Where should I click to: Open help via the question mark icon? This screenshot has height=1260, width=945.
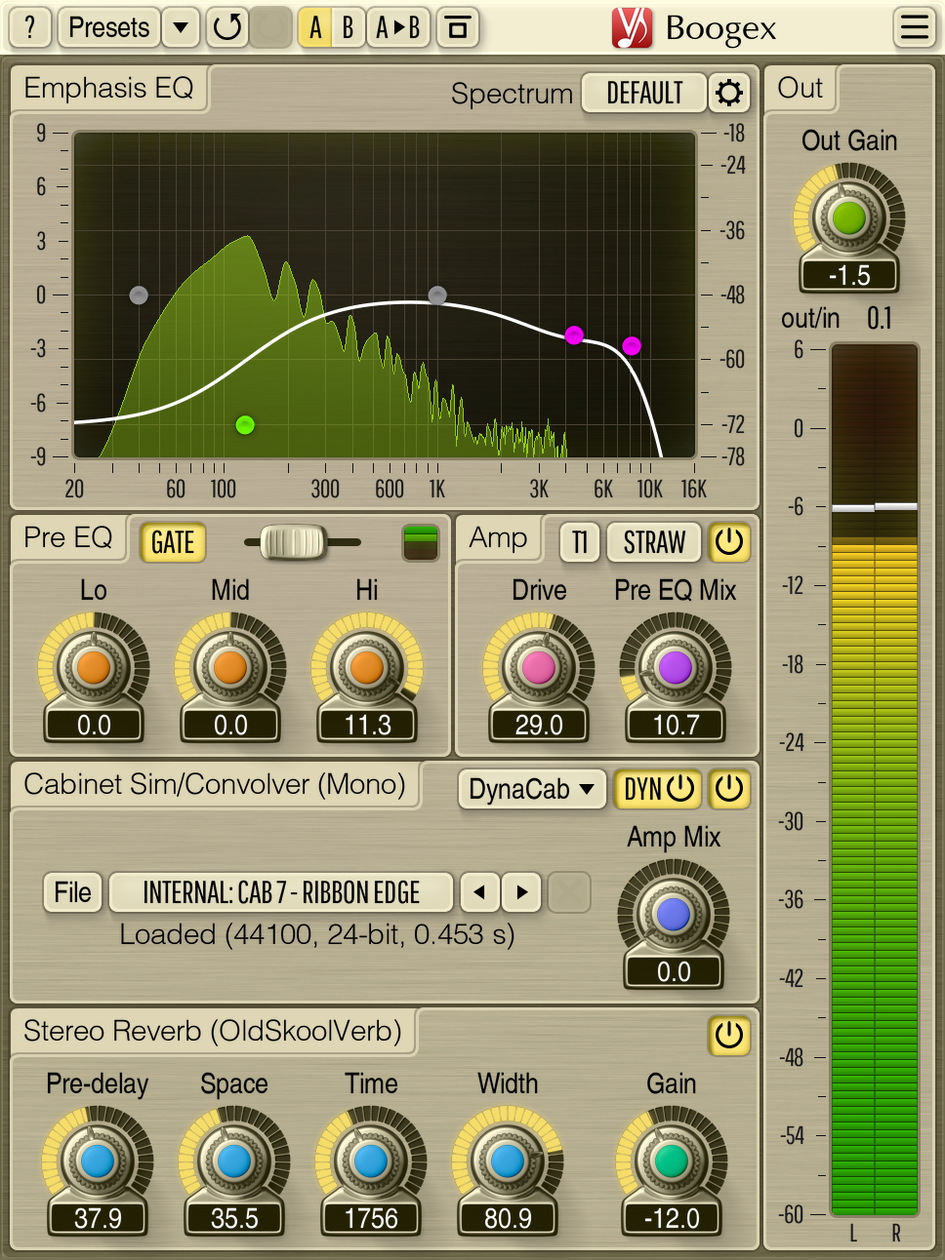[x=29, y=27]
